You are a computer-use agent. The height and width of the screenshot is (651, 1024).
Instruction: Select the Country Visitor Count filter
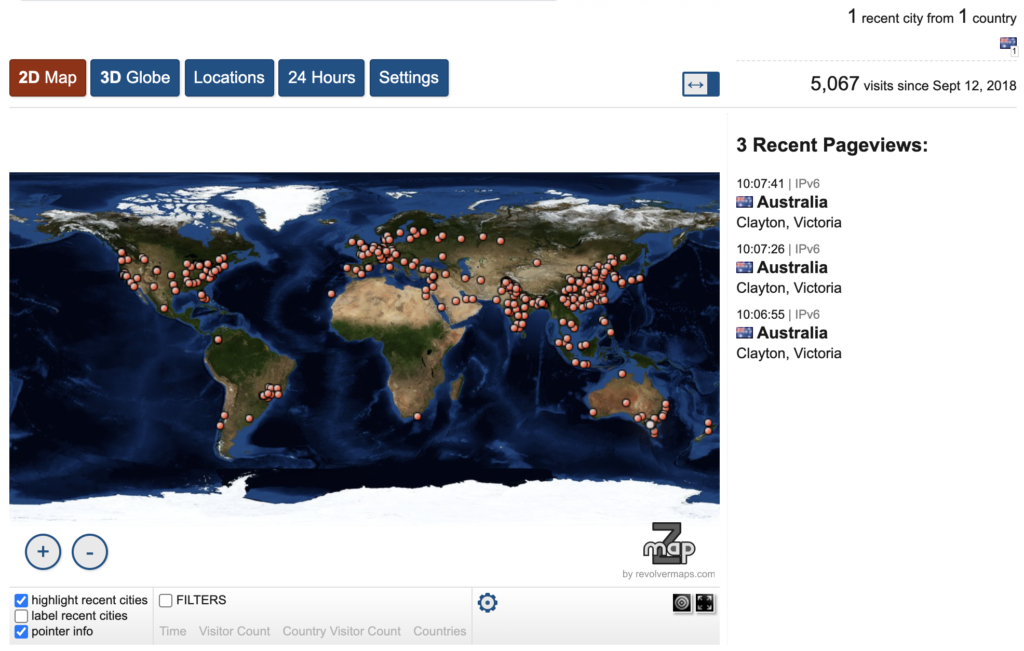click(x=341, y=631)
